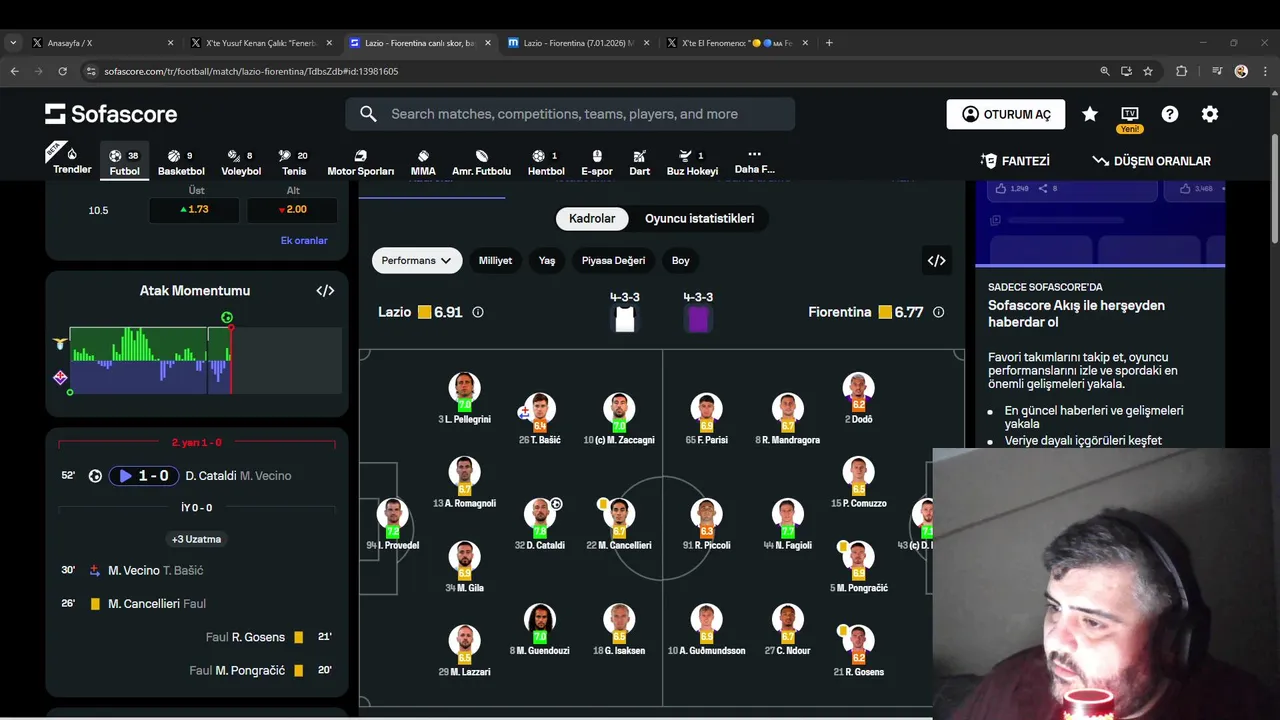The image size is (1280, 720).
Task: Select the Buz Hokeyi category
Action: click(x=692, y=162)
